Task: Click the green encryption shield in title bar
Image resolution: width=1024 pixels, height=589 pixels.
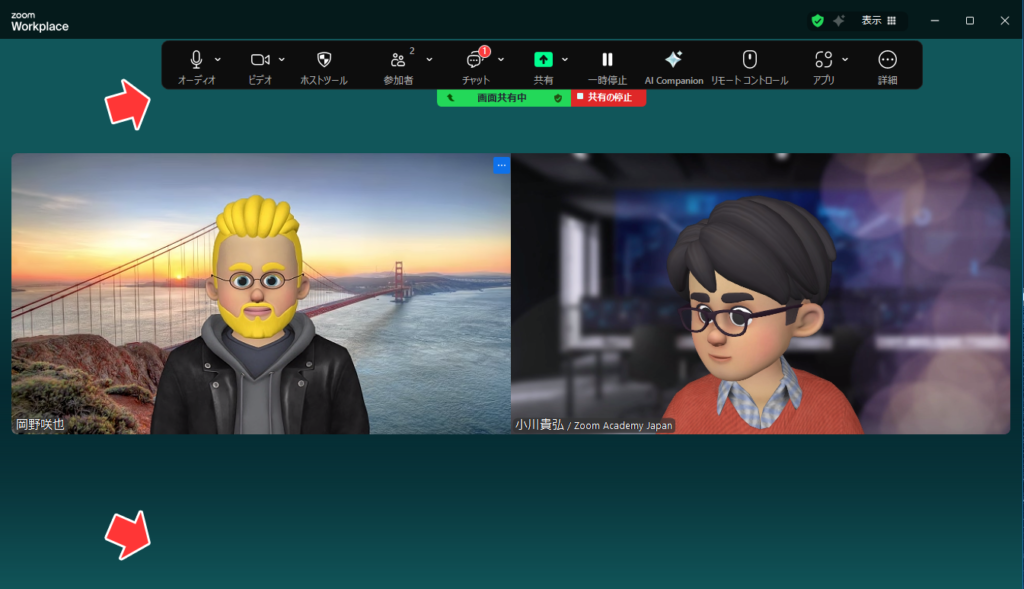Action: (x=817, y=20)
